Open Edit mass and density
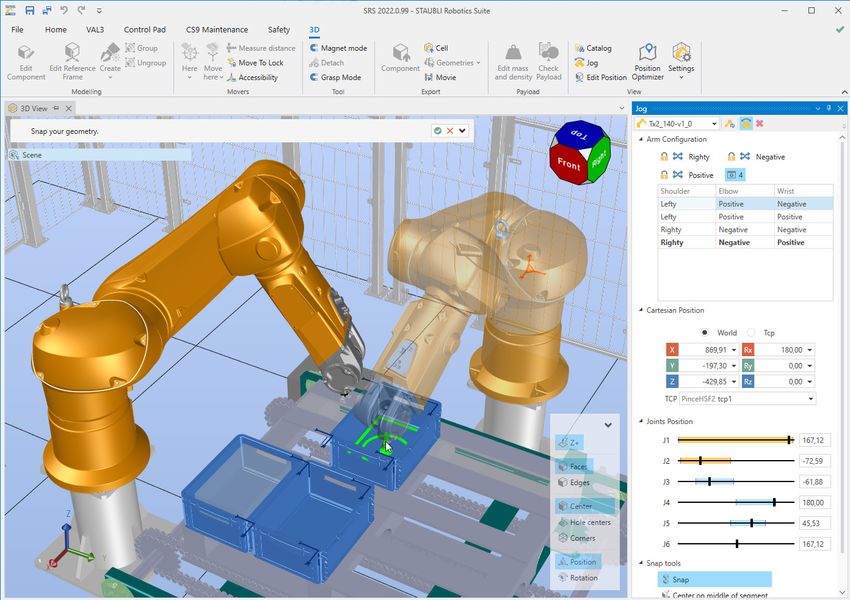The width and height of the screenshot is (850, 600). [x=513, y=62]
